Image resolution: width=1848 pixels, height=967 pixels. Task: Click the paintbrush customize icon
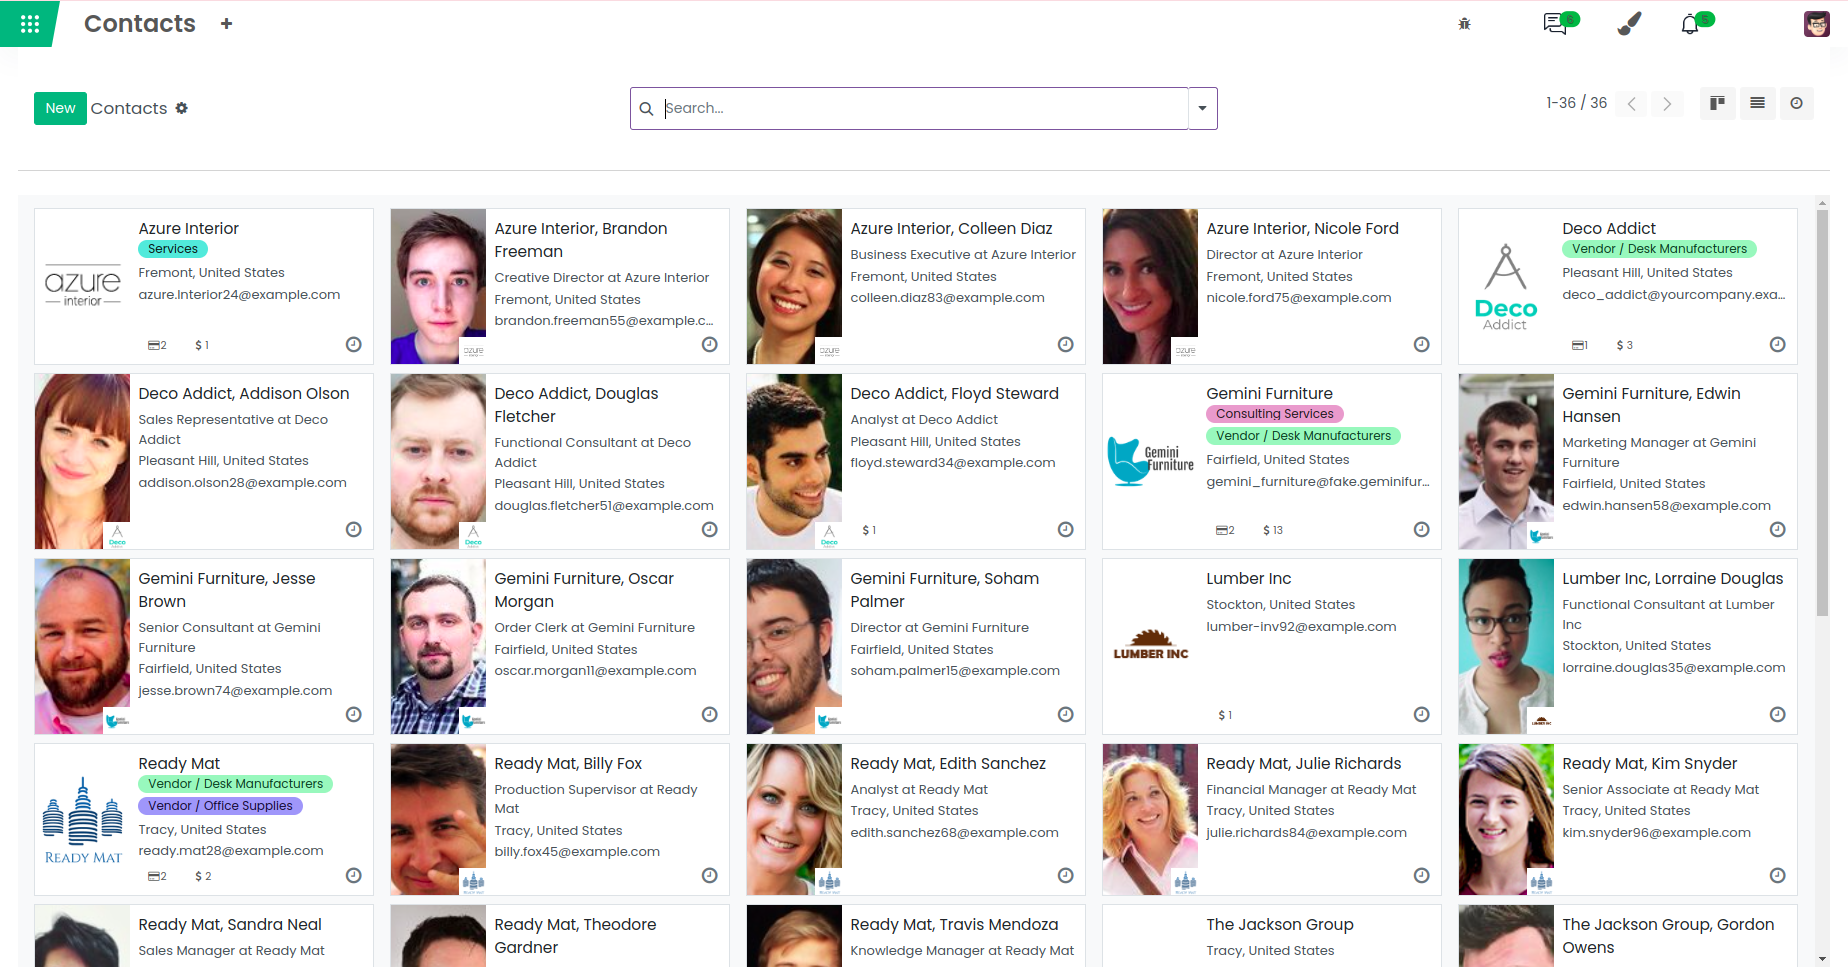coord(1629,24)
